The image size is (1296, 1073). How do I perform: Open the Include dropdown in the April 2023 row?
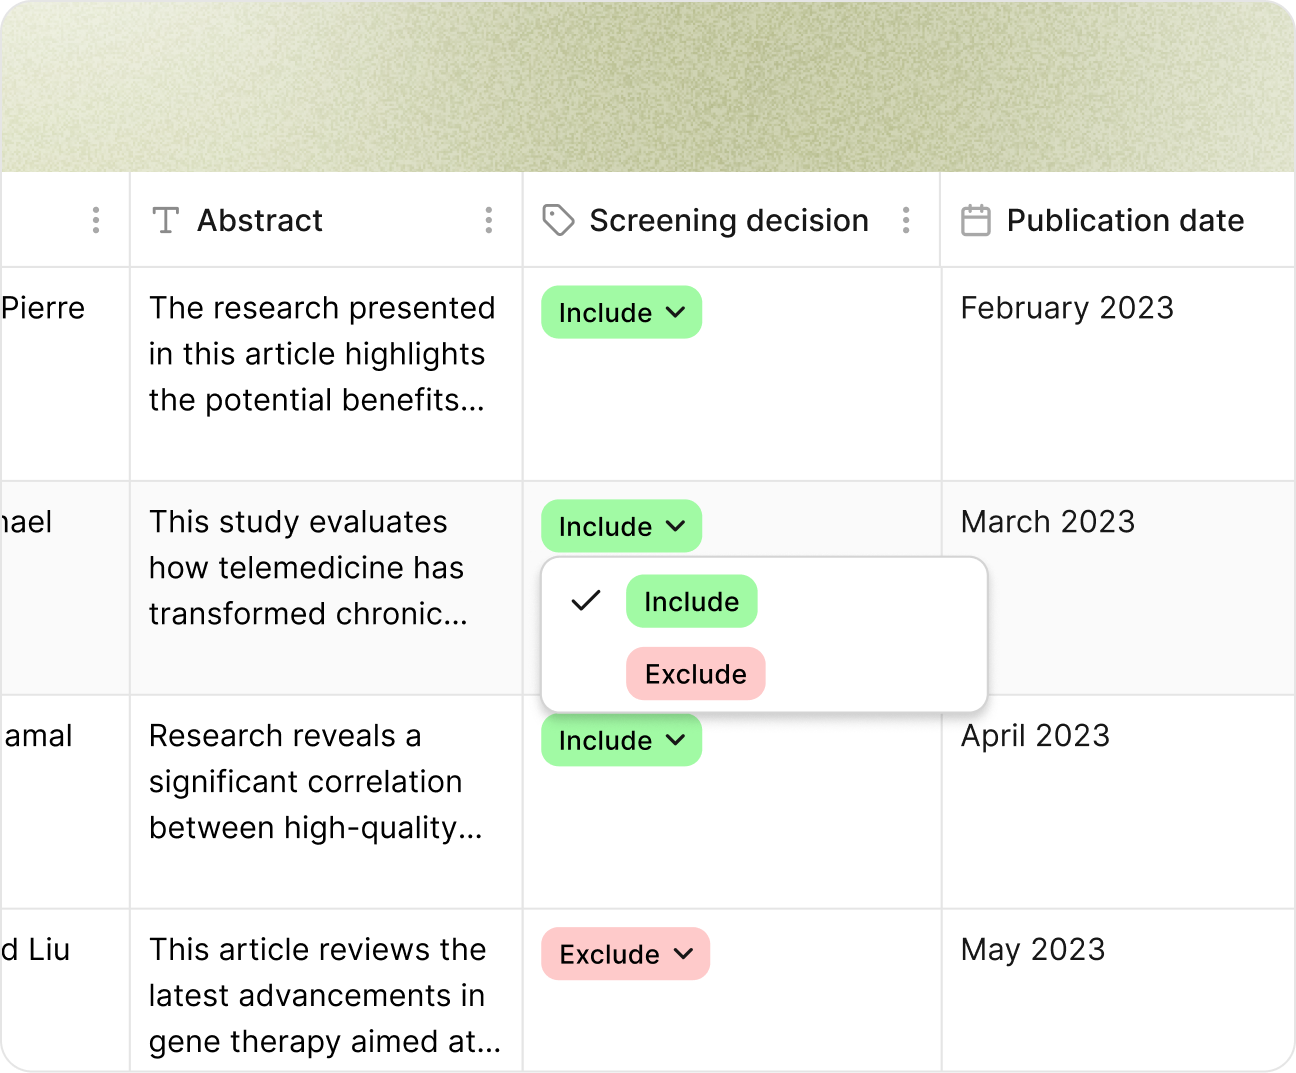[x=621, y=741]
